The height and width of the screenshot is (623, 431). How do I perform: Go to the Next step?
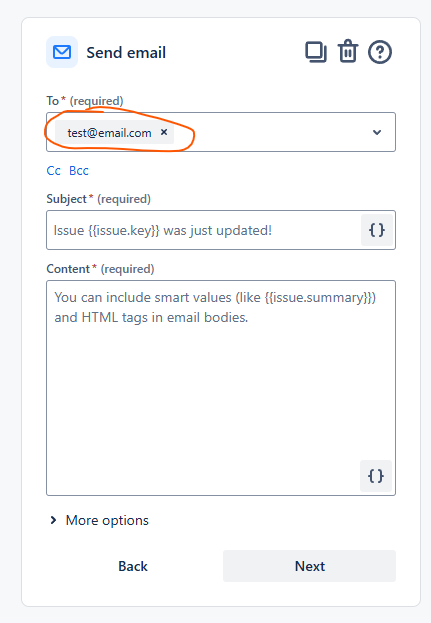(x=309, y=566)
